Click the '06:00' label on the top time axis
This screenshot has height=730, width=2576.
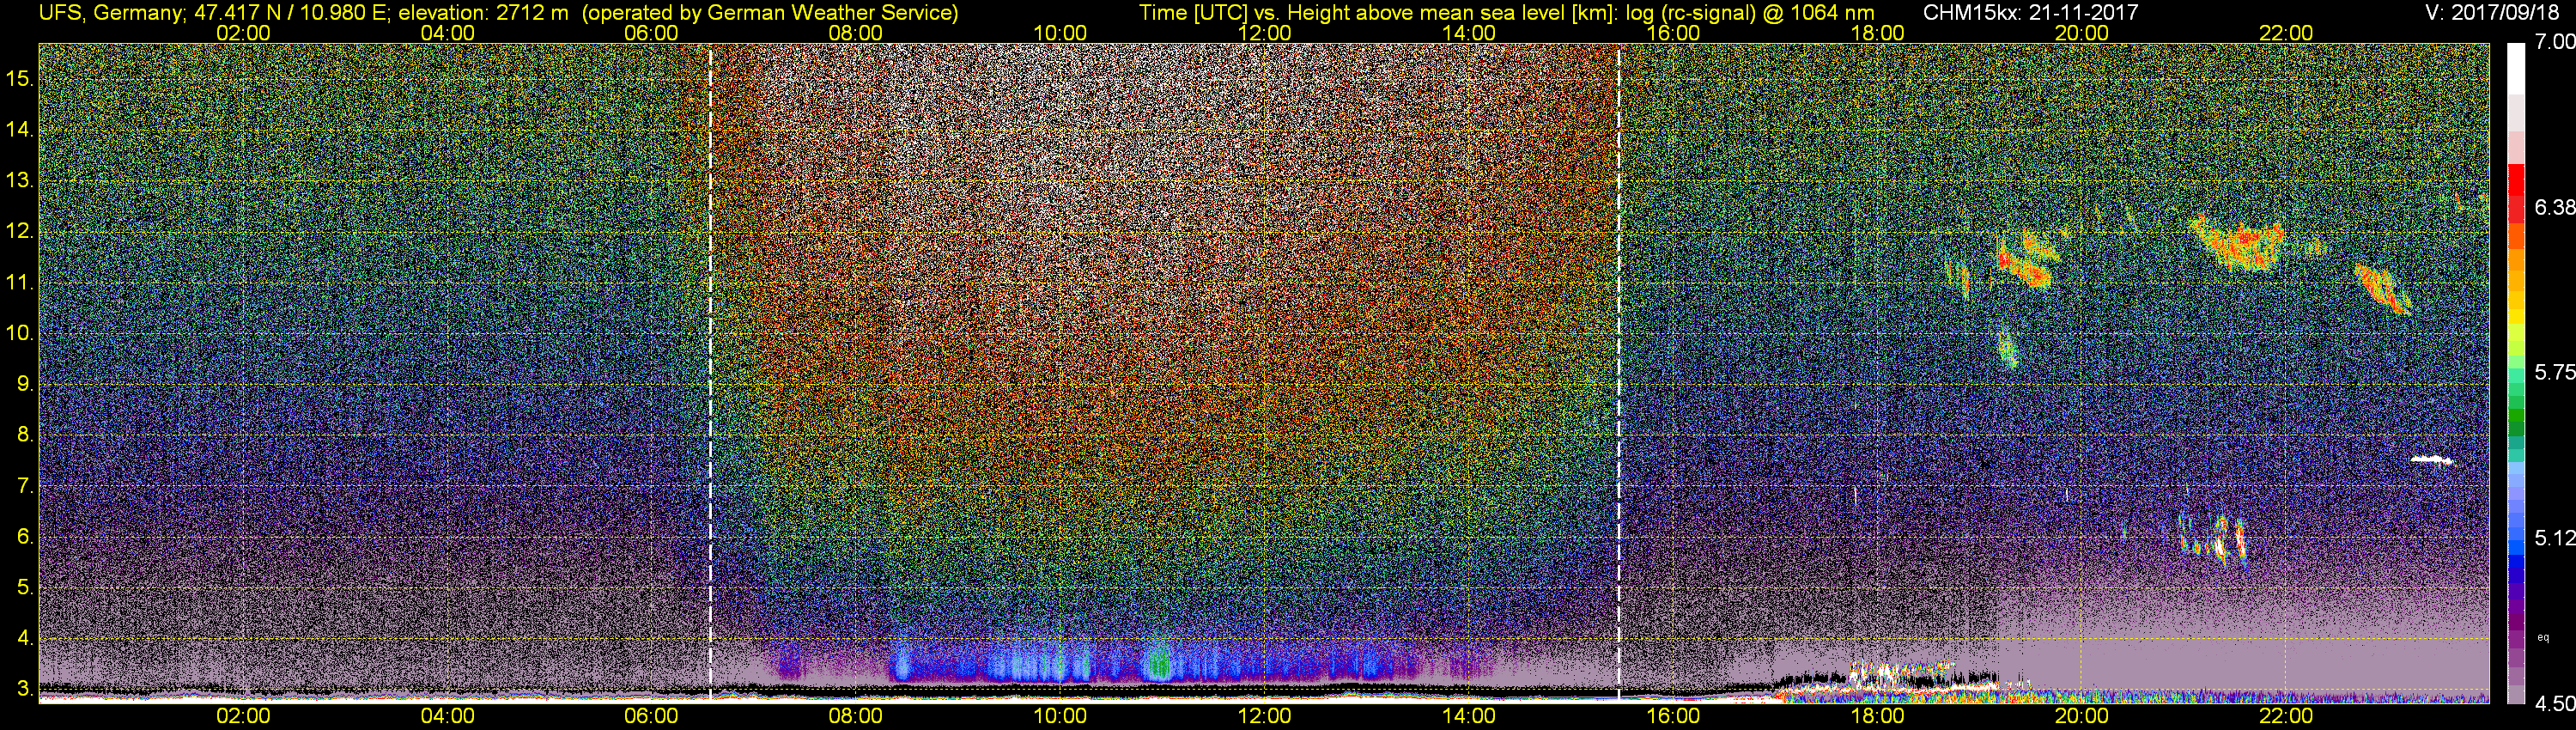pos(651,33)
